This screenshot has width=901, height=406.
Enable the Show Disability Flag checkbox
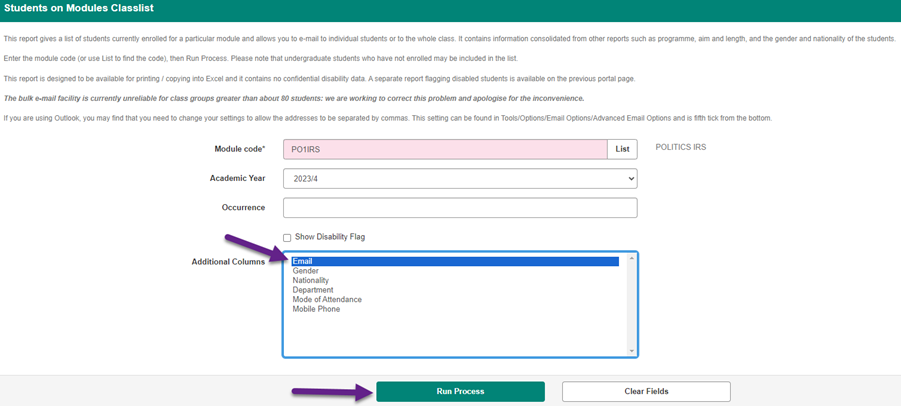[288, 237]
